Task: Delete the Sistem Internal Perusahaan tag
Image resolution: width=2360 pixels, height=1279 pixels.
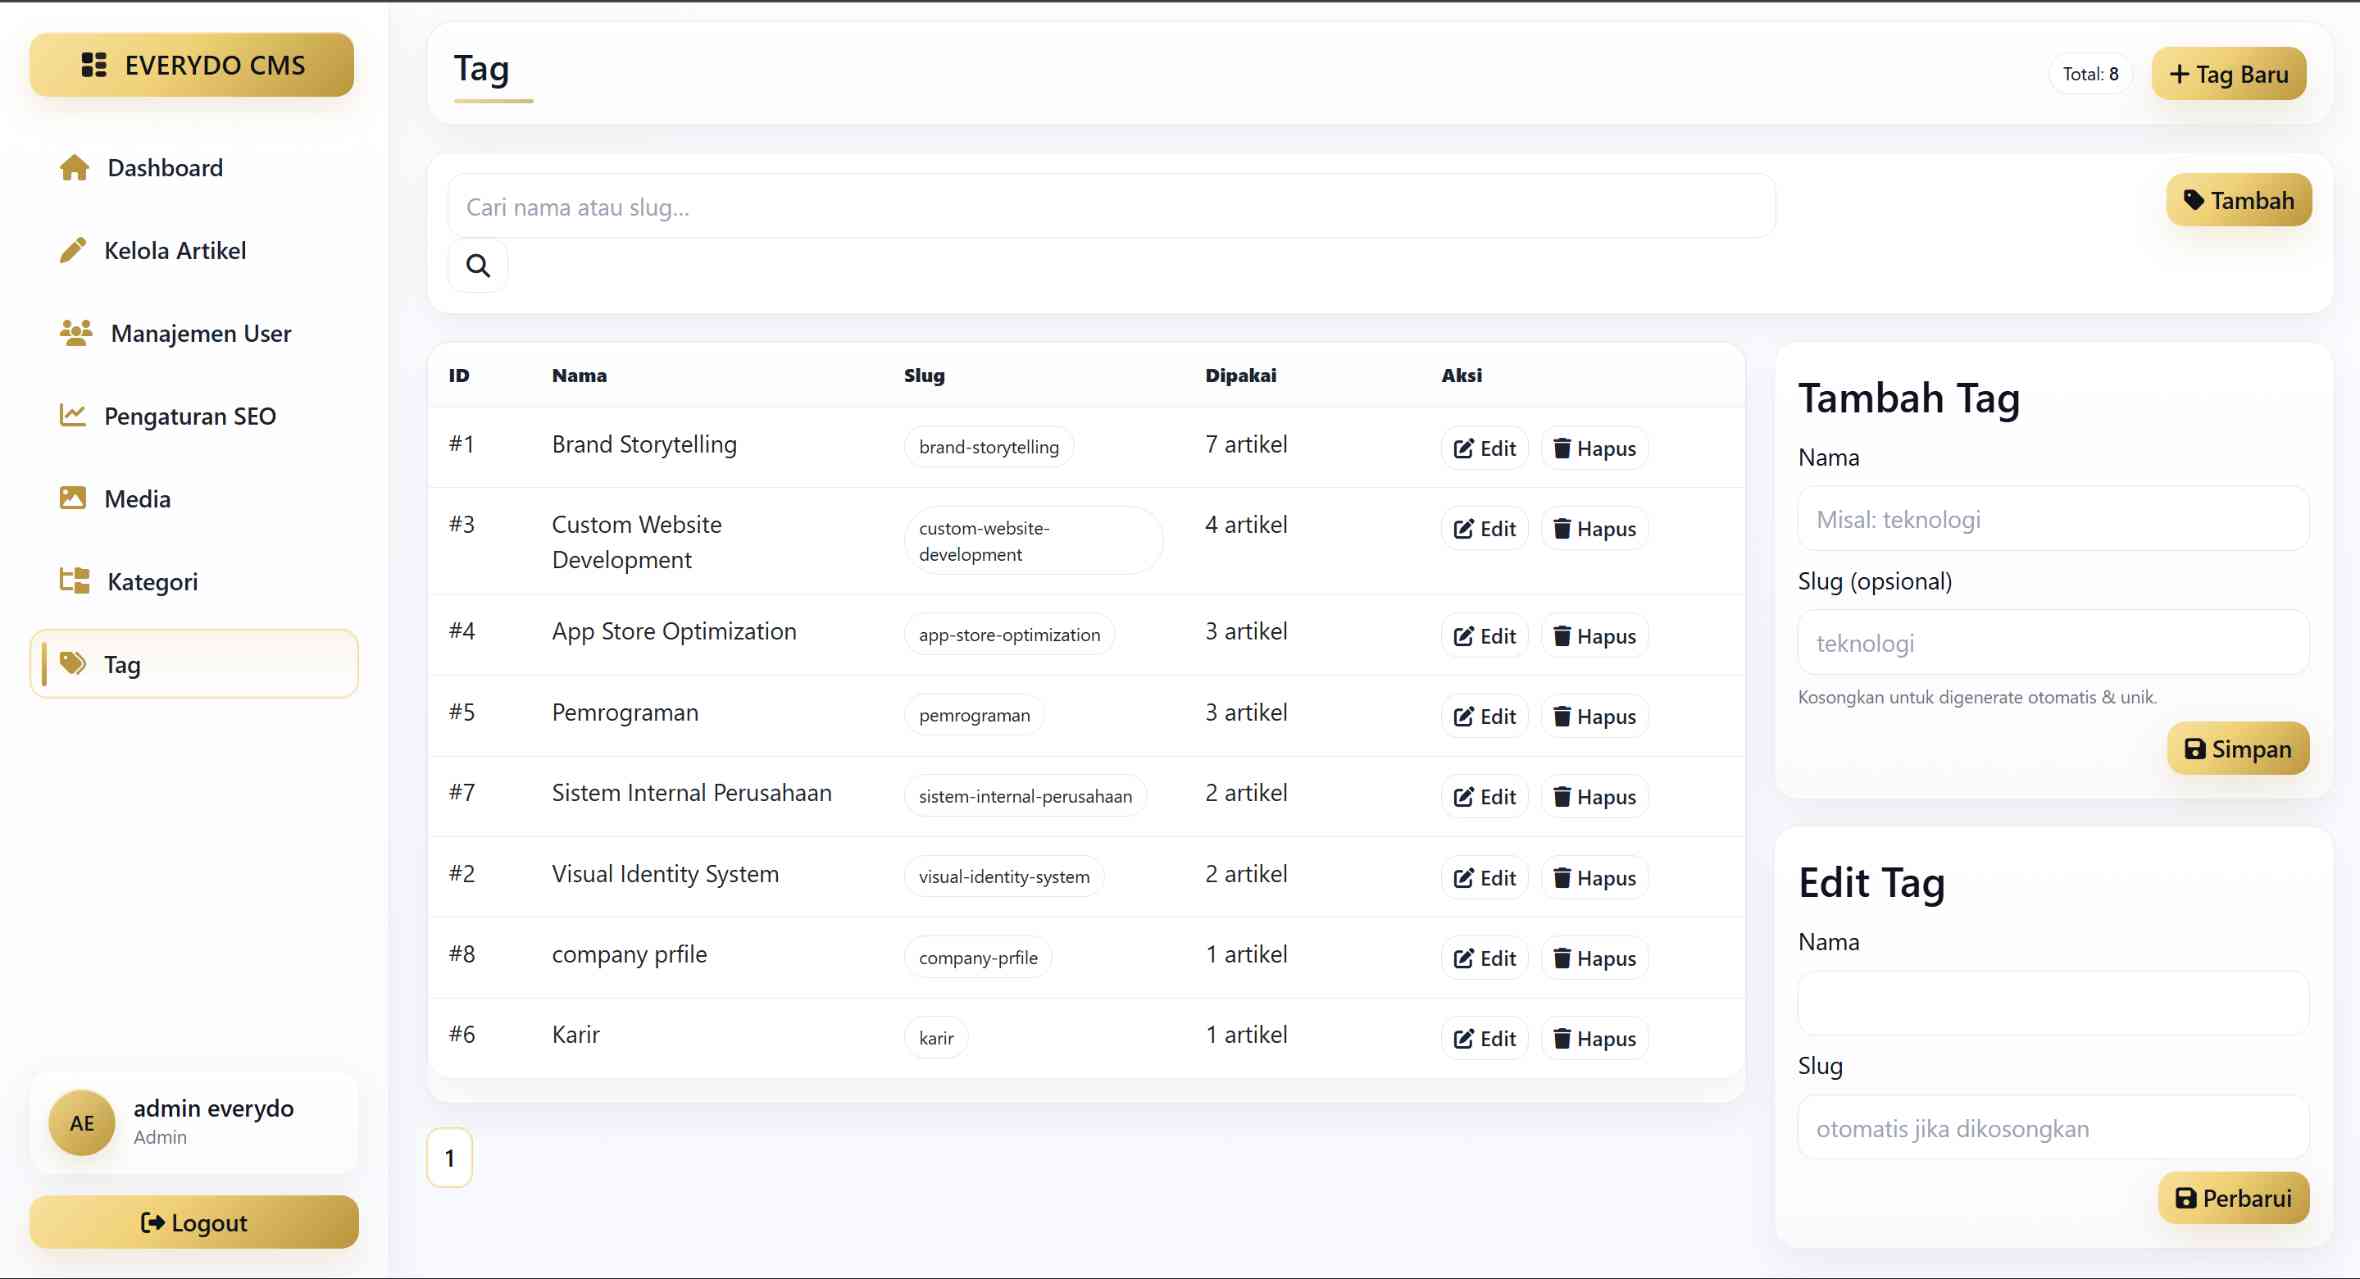Action: 1594,797
